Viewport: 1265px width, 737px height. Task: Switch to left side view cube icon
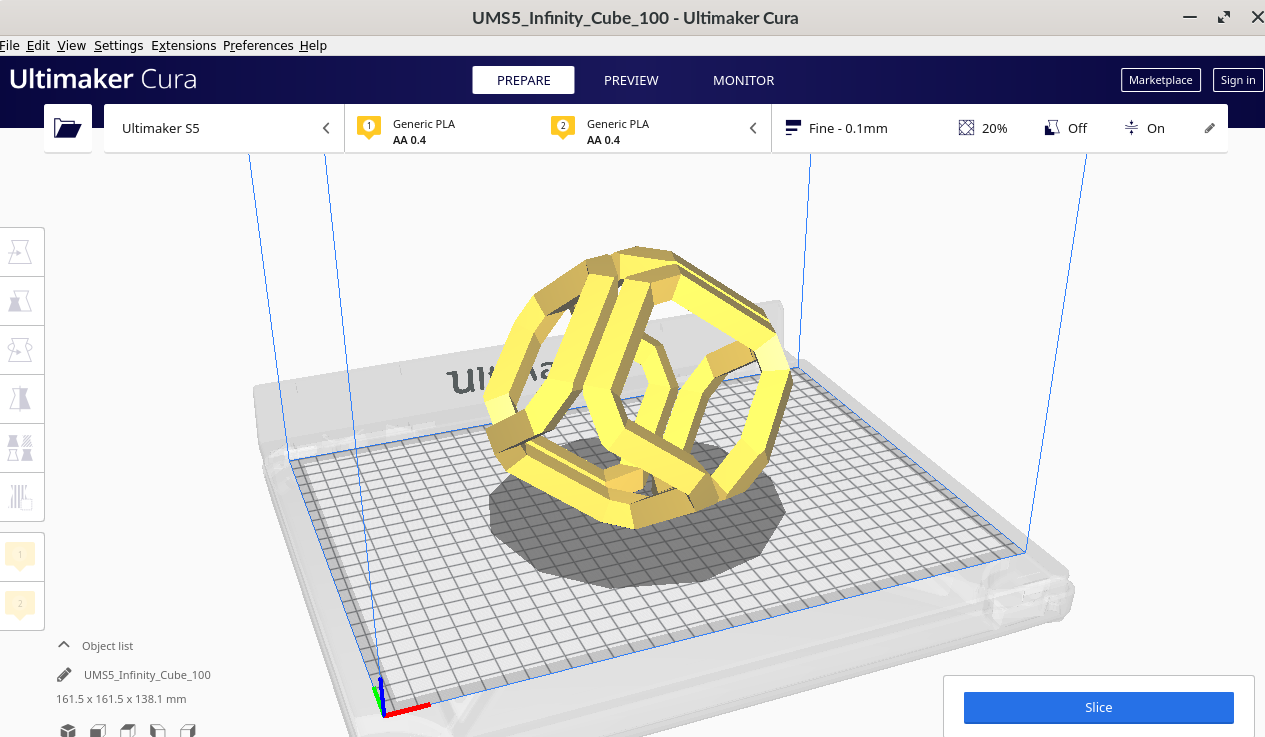click(x=157, y=730)
